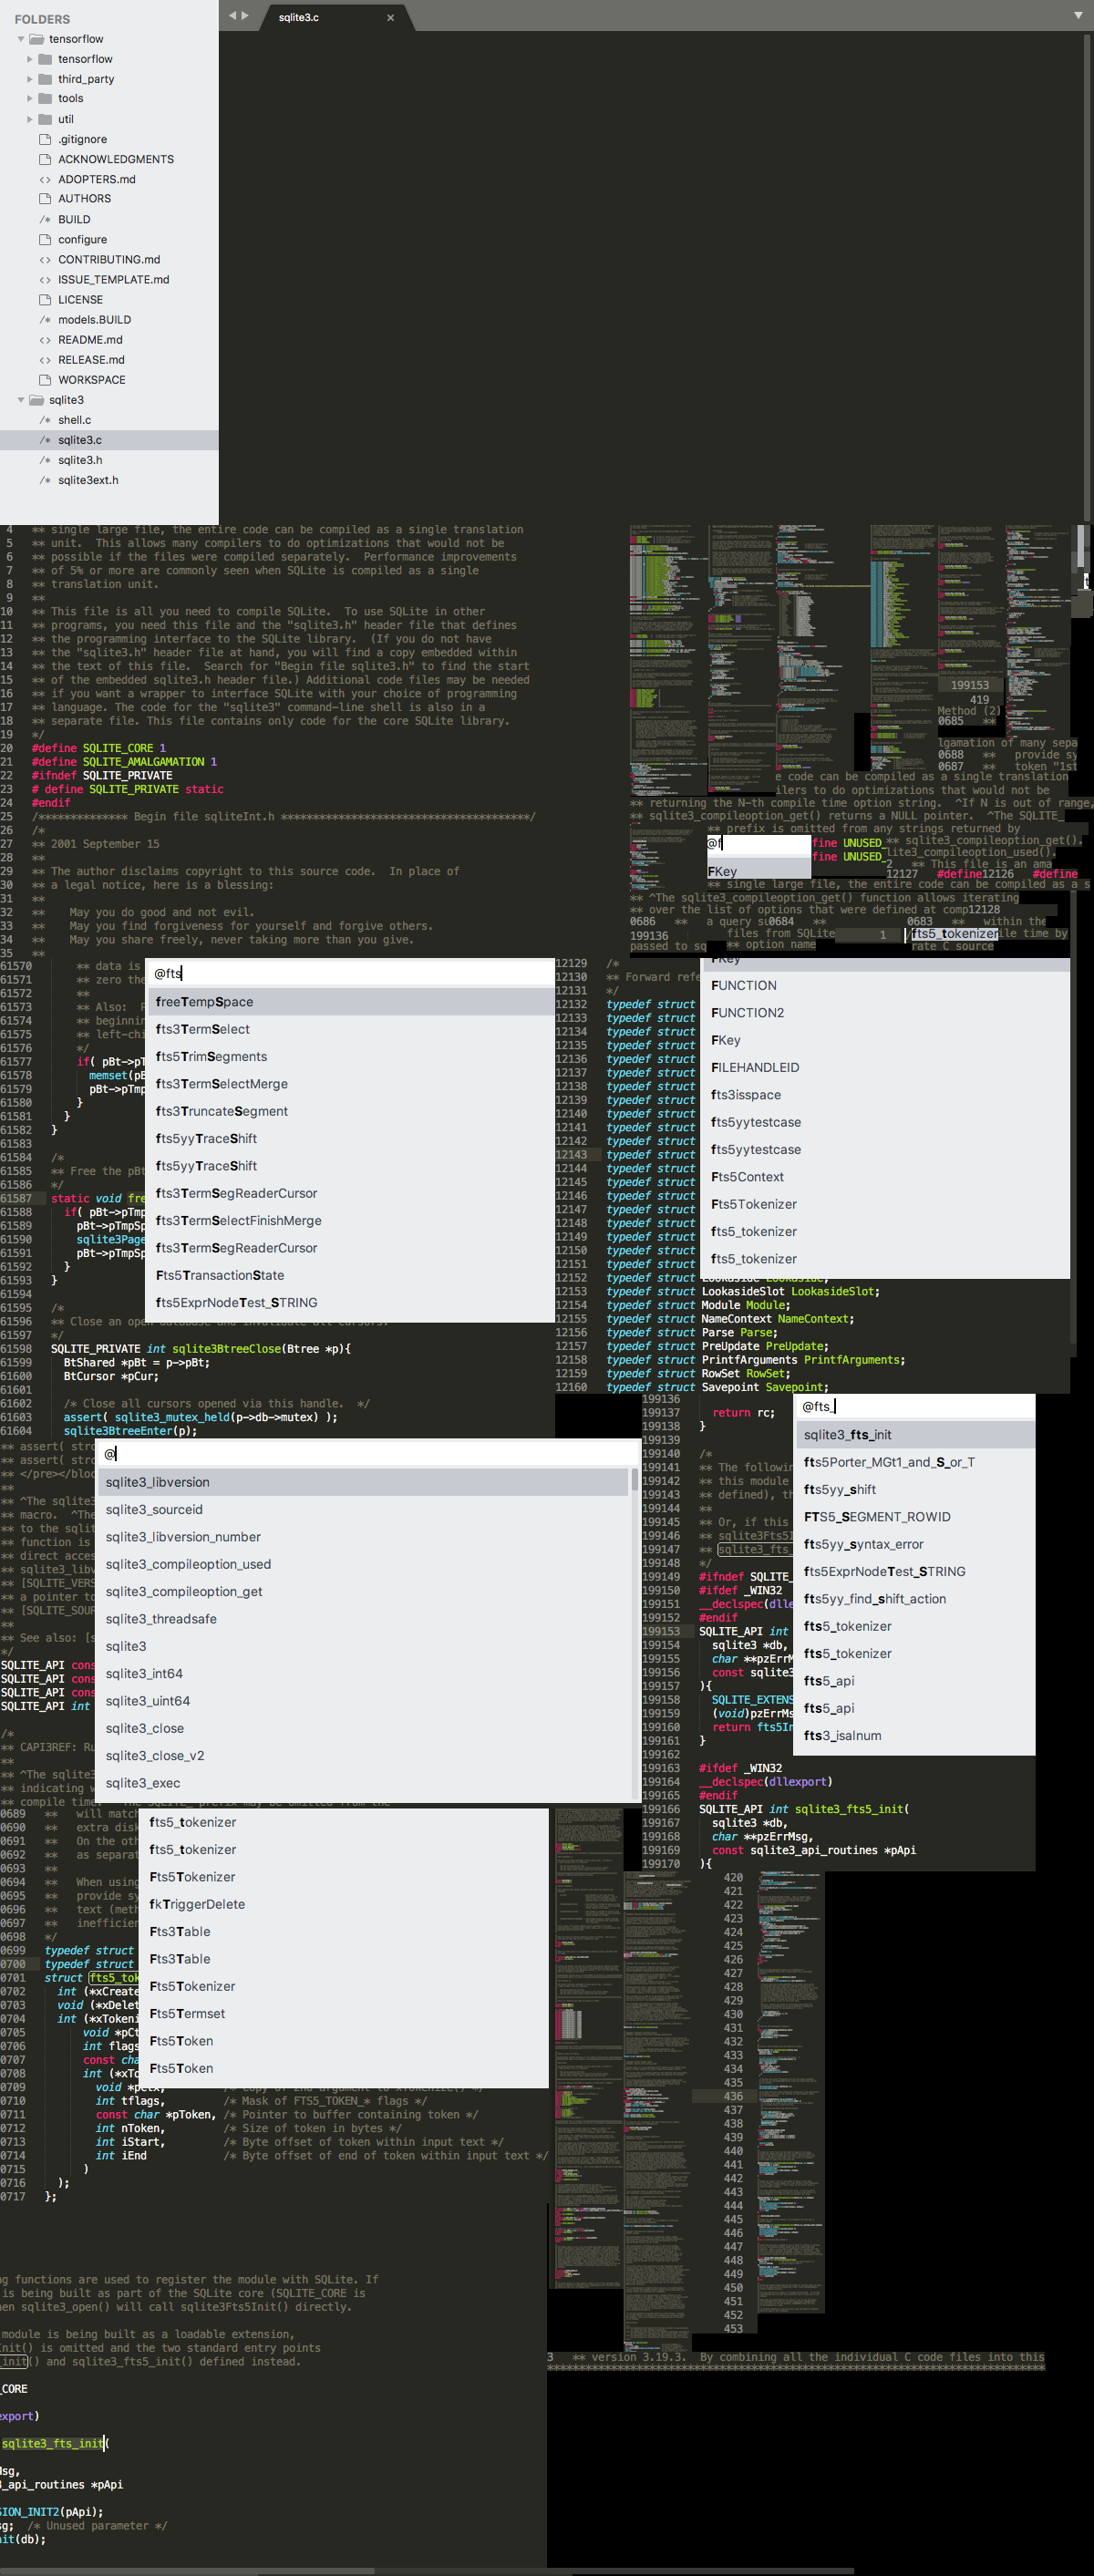Click the previous tab arrow icon
1094x2576 pixels.
tap(232, 16)
